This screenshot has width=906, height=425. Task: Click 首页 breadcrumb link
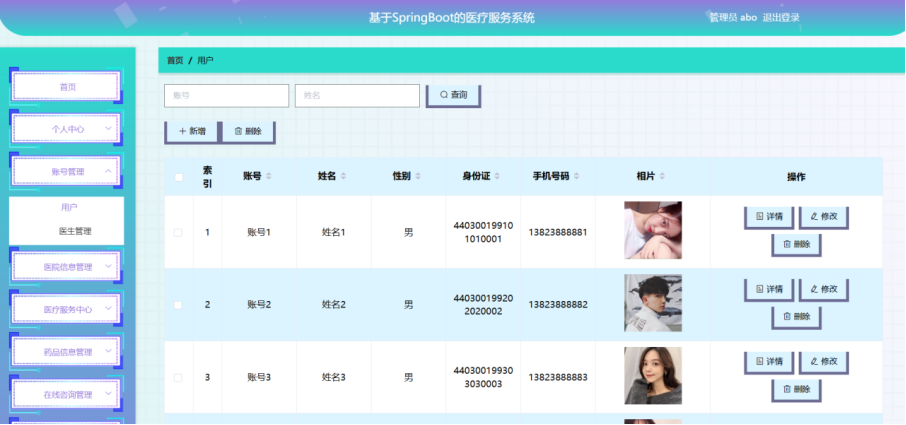point(175,60)
